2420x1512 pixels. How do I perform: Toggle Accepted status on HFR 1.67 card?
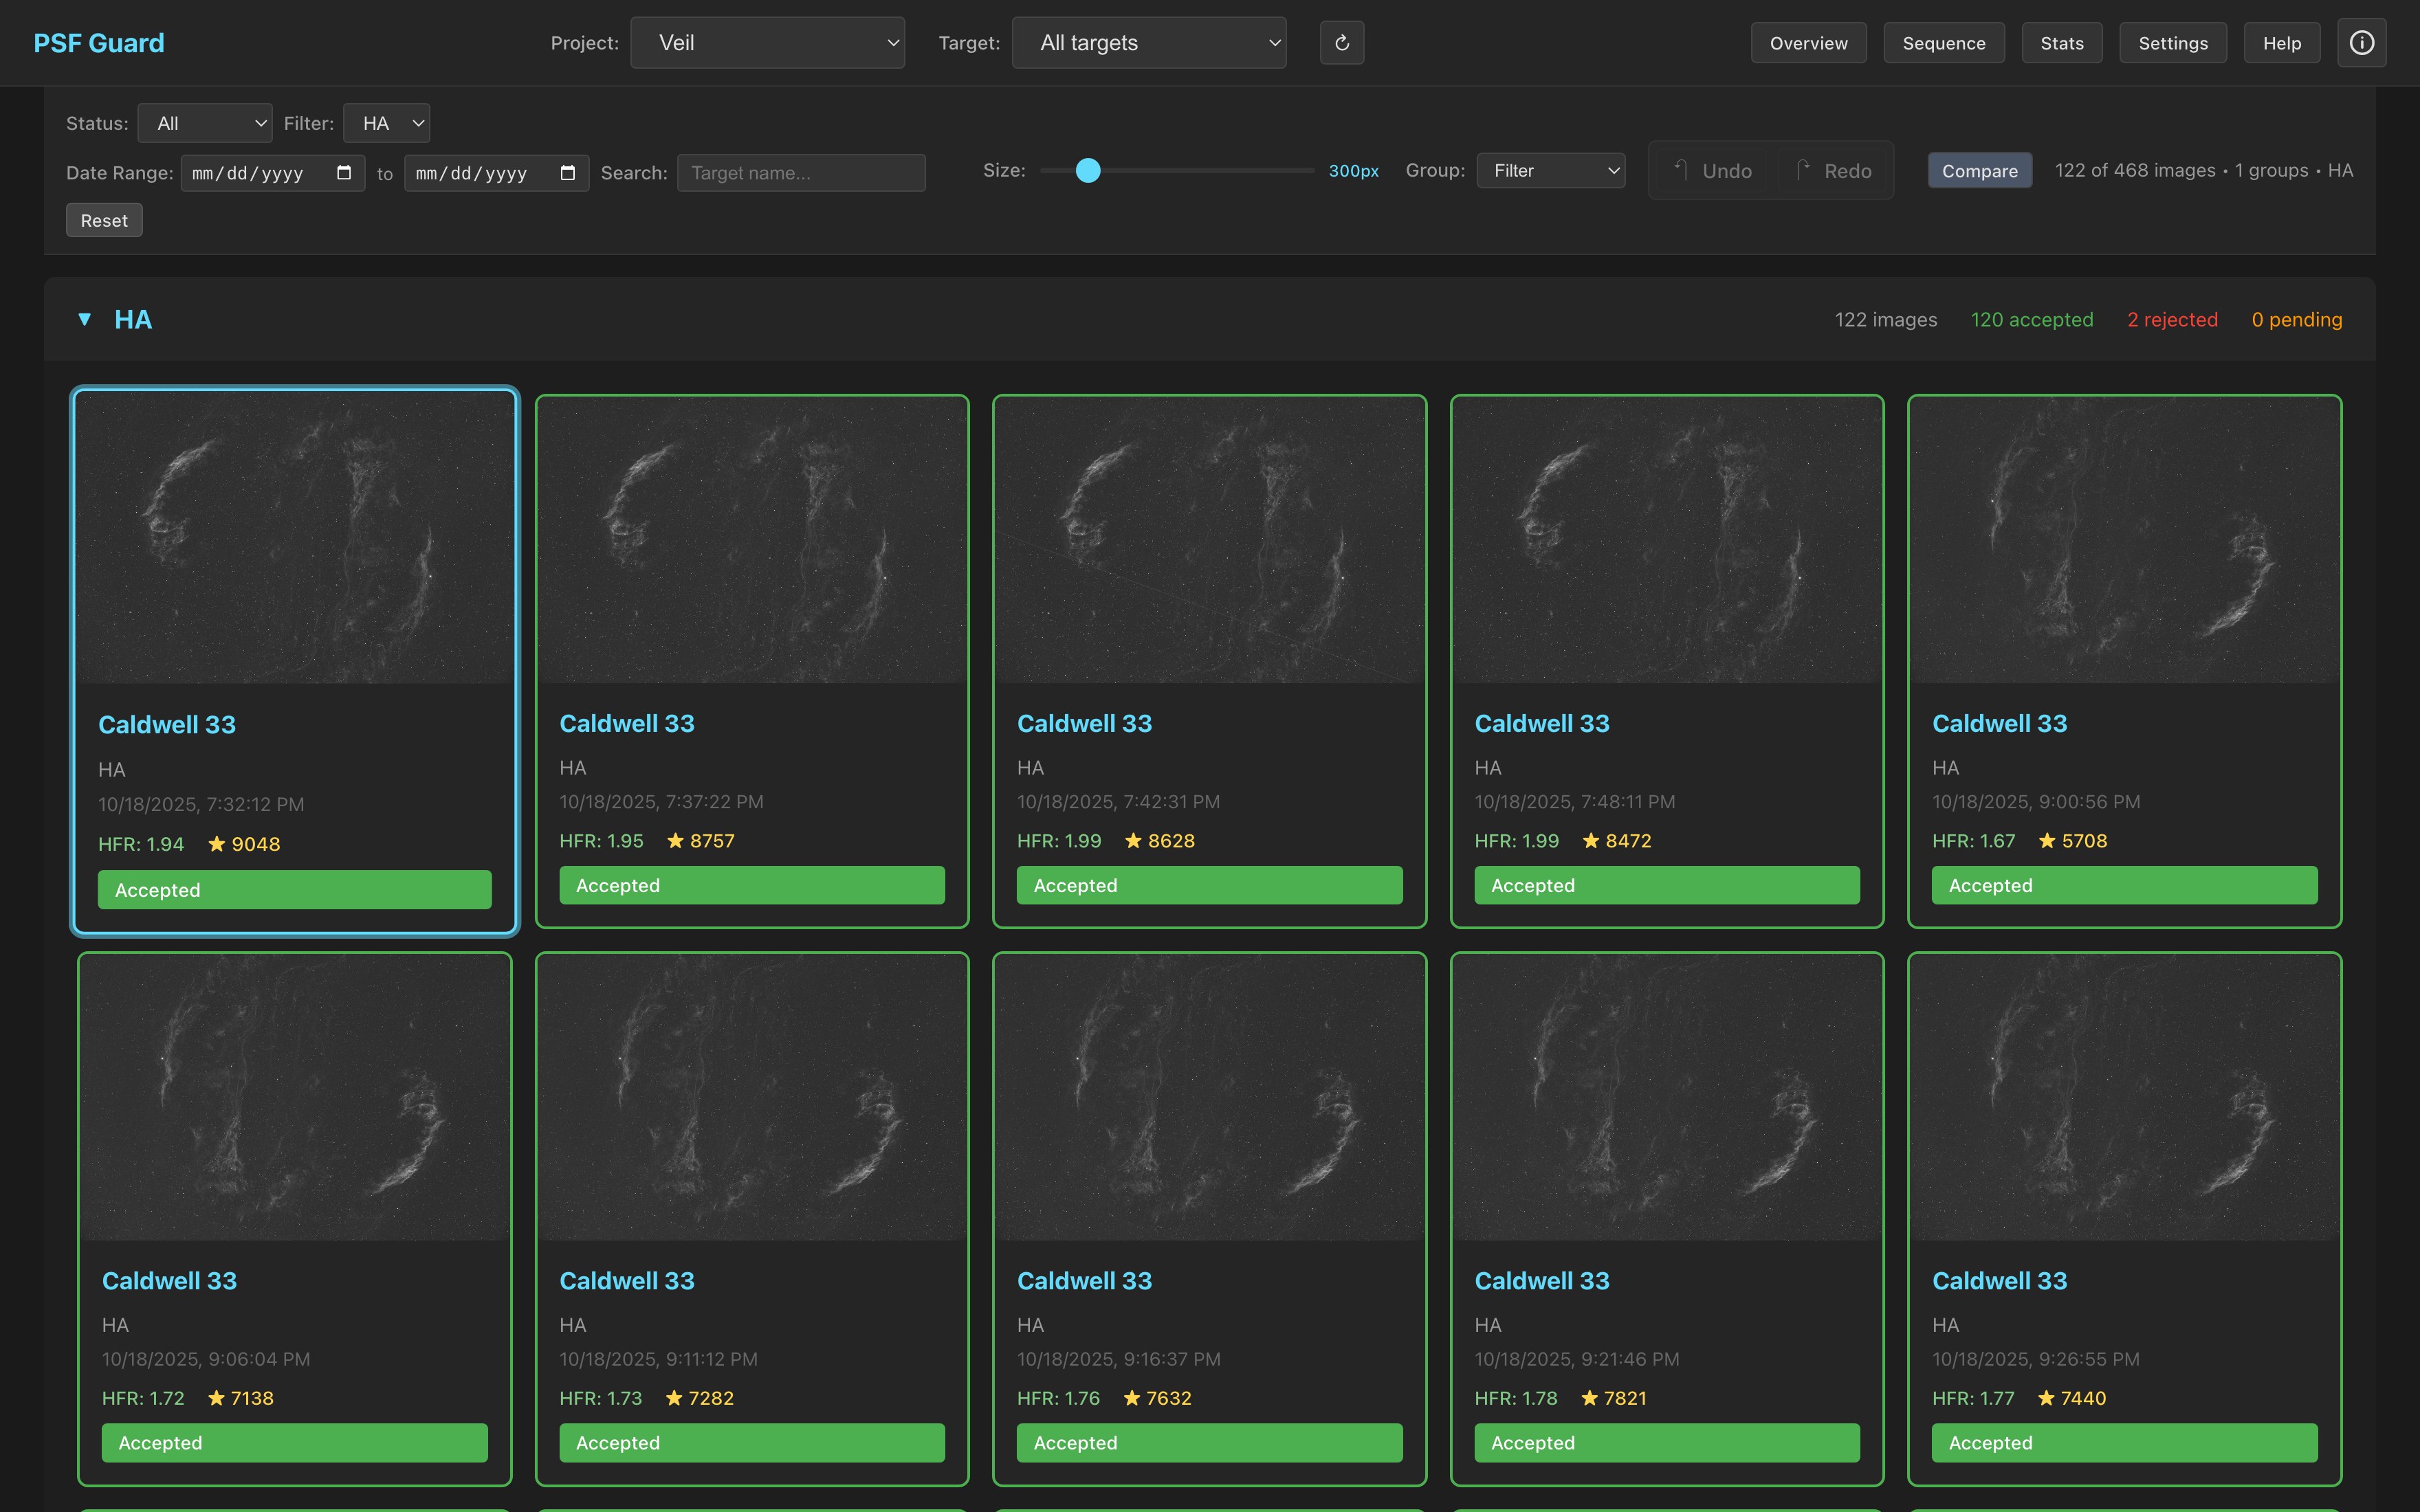[2125, 885]
